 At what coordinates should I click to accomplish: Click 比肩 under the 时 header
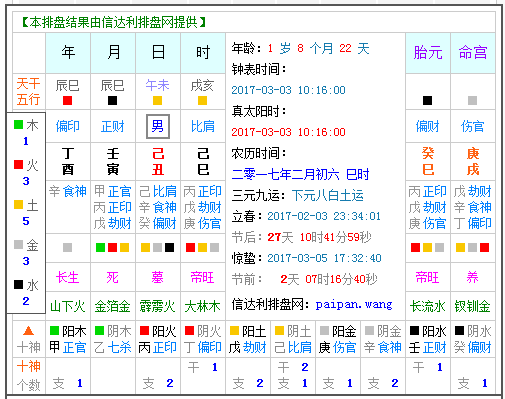[203, 126]
